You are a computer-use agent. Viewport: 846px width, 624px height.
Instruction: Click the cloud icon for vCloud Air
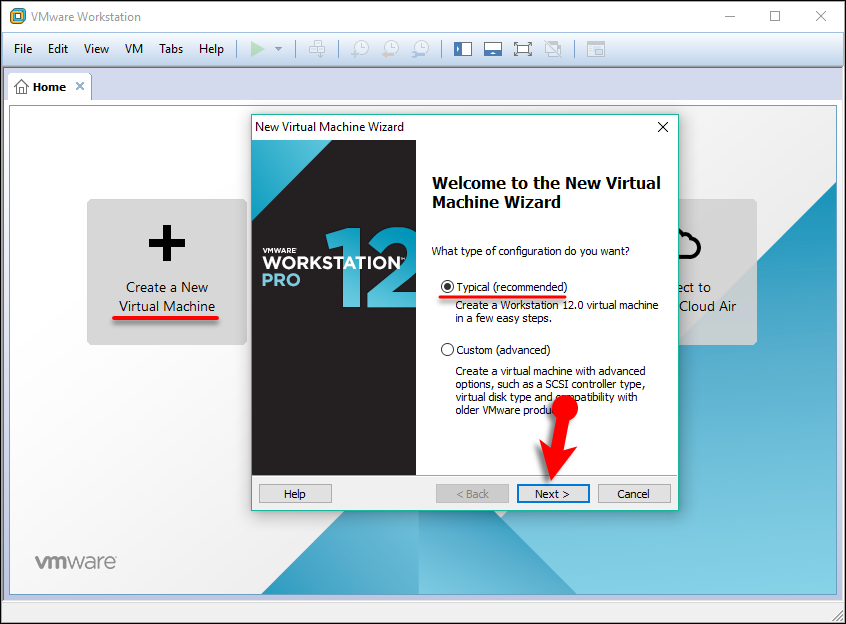pyautogui.click(x=690, y=244)
